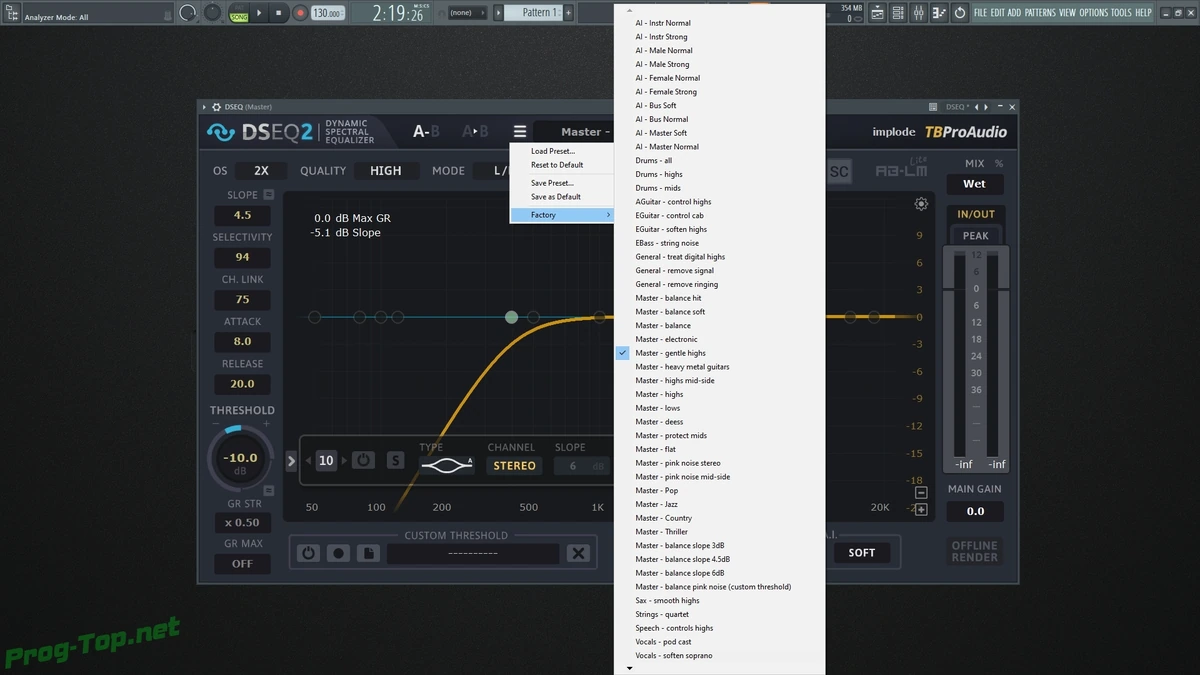
Task: Select the filter TYPE curve icon
Action: [446, 465]
